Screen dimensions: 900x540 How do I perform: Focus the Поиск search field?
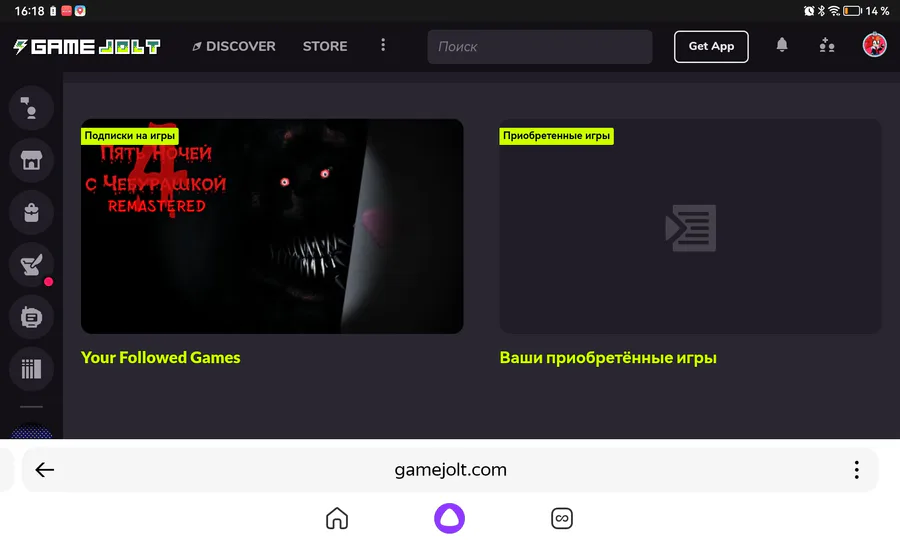(x=540, y=46)
